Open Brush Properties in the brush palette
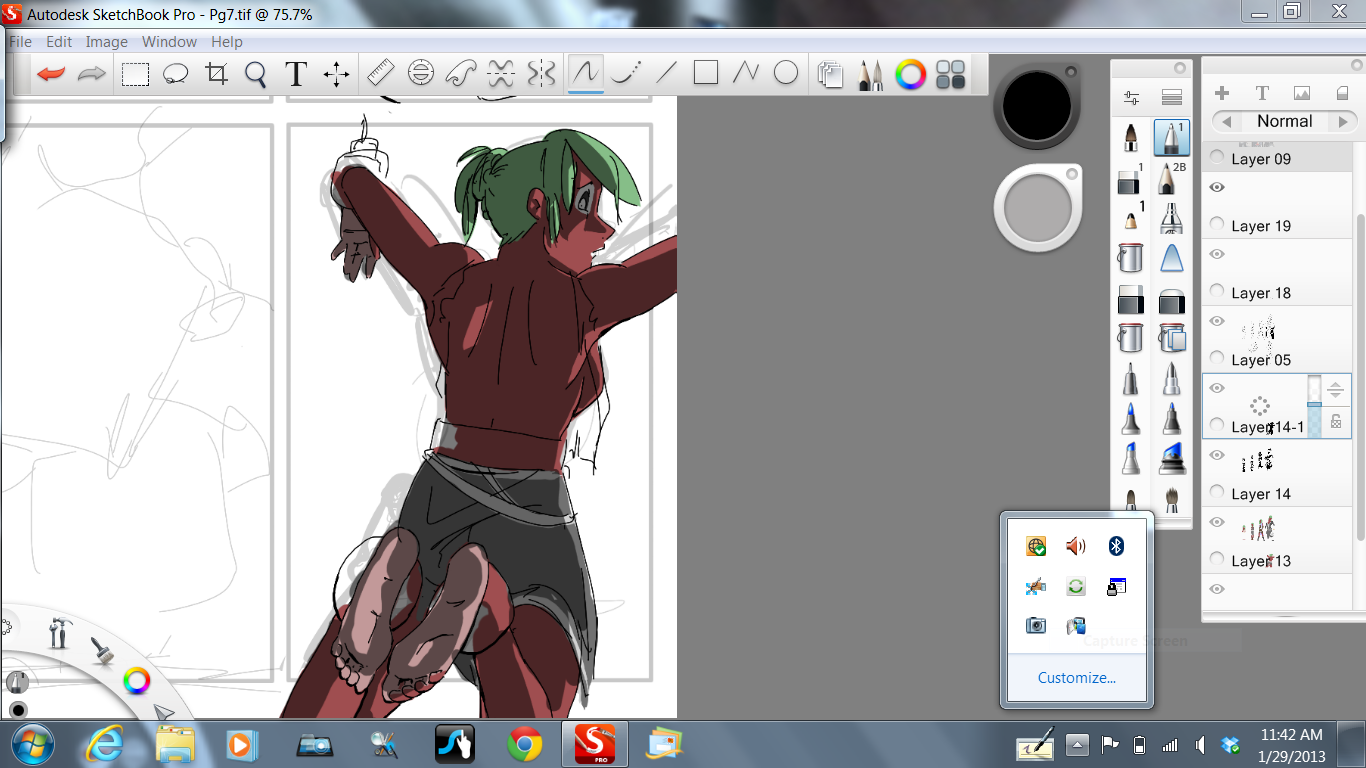1366x768 pixels. pyautogui.click(x=1131, y=98)
